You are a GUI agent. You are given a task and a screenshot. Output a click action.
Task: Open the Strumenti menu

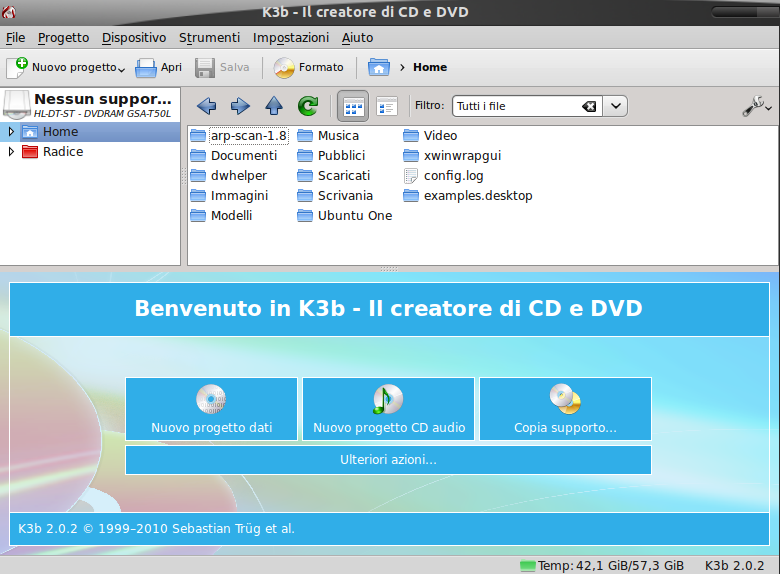[209, 38]
